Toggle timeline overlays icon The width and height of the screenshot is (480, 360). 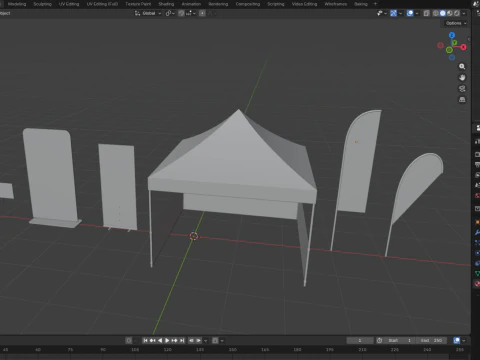pyautogui.click(x=457, y=340)
